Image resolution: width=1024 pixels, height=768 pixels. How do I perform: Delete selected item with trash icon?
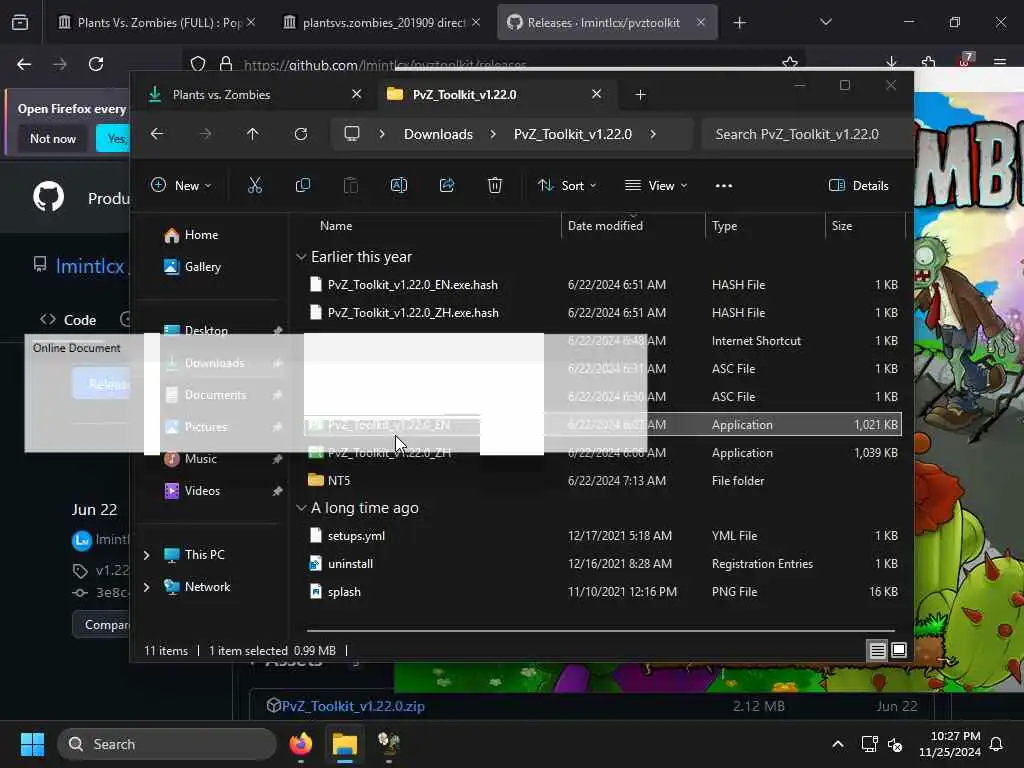(495, 185)
